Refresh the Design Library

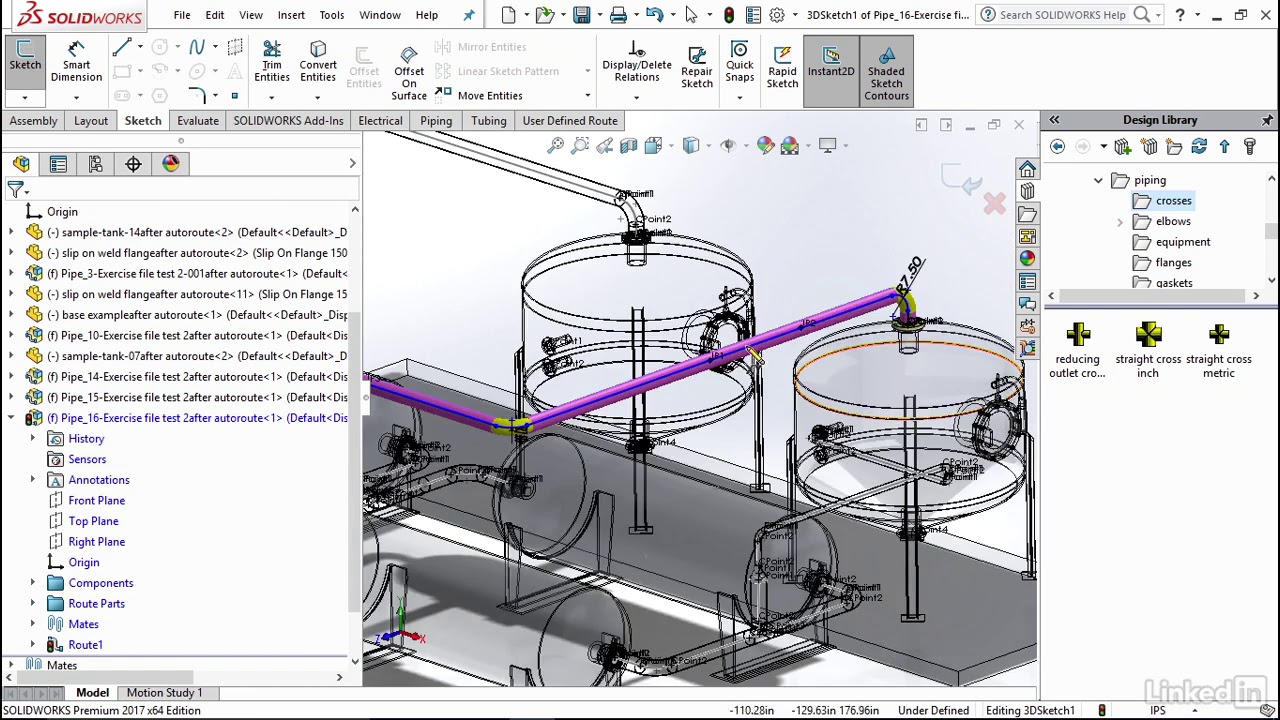point(1199,147)
